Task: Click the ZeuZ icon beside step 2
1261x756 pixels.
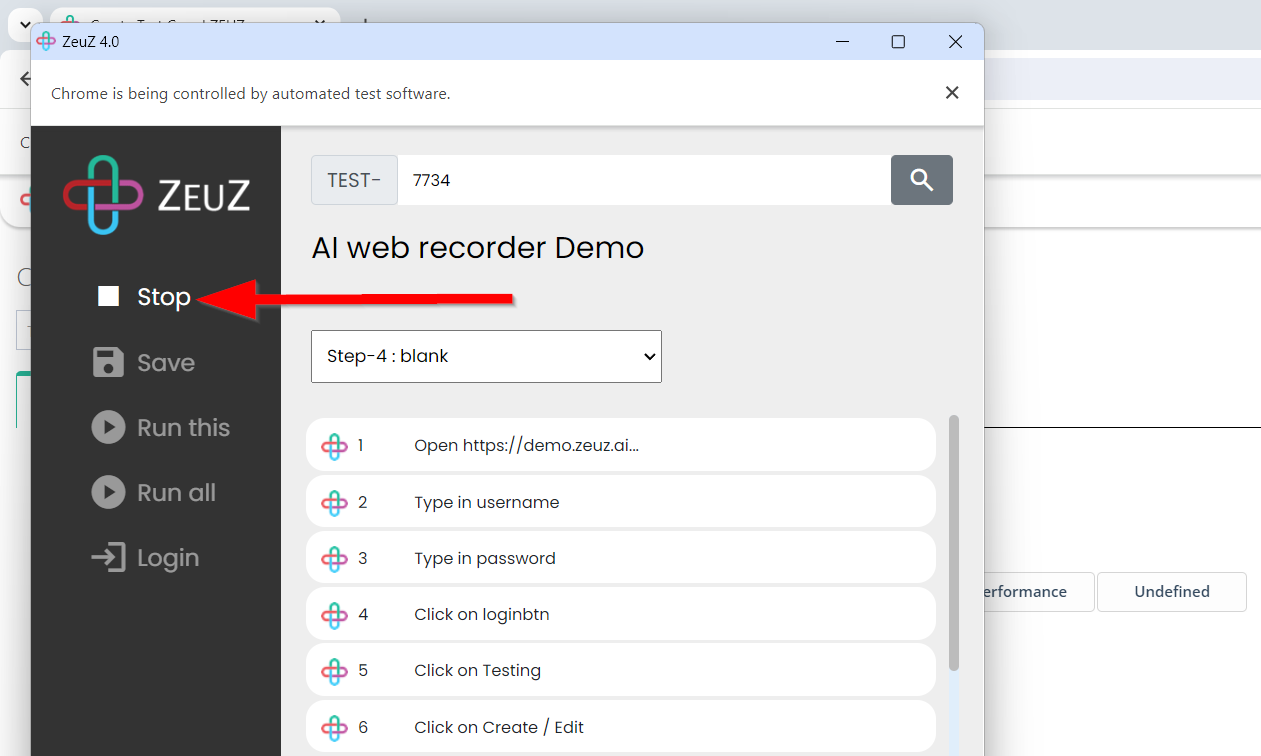Action: [x=334, y=502]
